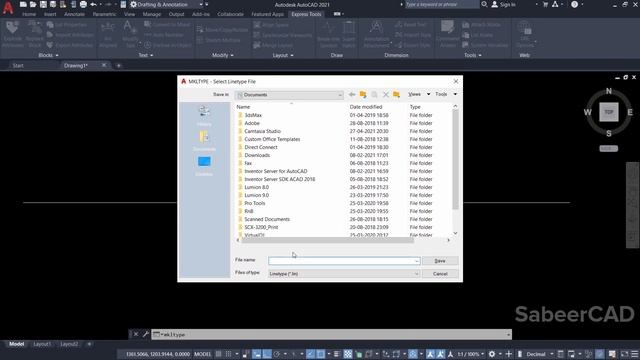Switch to the Home ribbon tab
The image size is (640, 360).
click(29, 14)
